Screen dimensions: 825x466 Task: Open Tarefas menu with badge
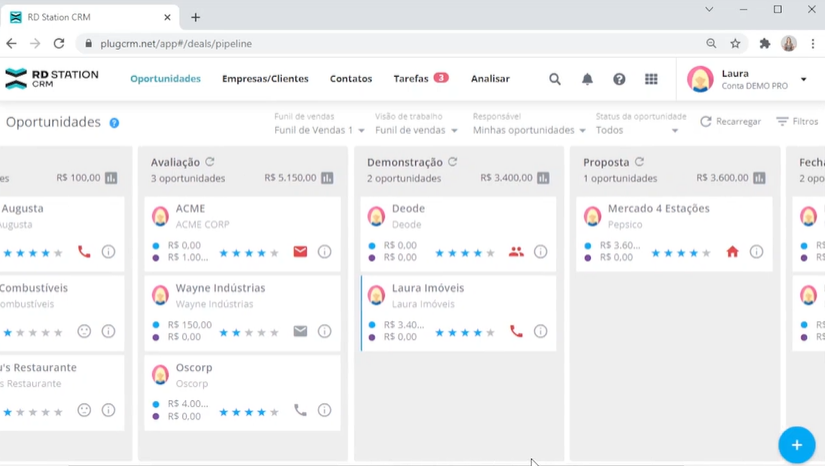[x=420, y=78]
